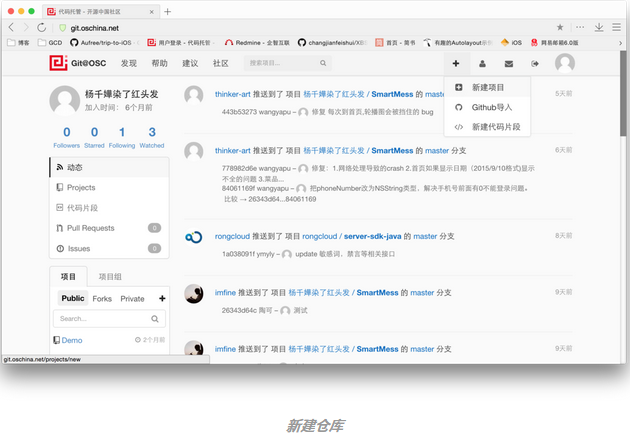Open the Demo project link

[x=71, y=340]
